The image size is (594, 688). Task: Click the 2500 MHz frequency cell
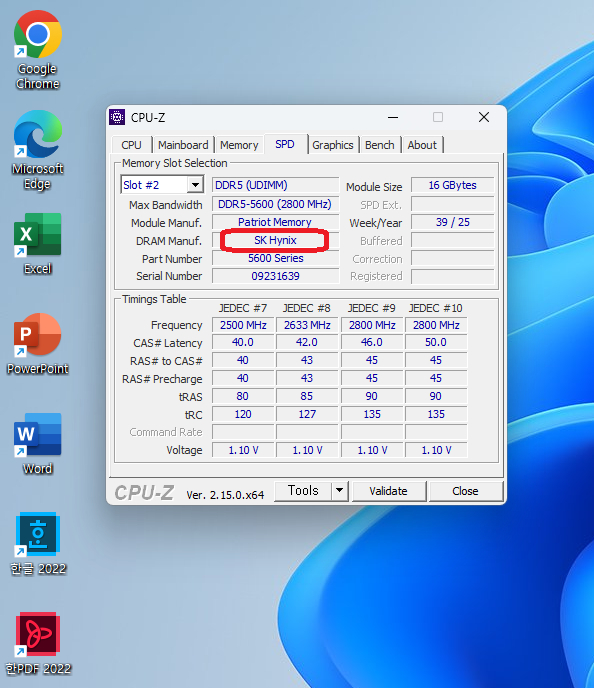click(243, 325)
